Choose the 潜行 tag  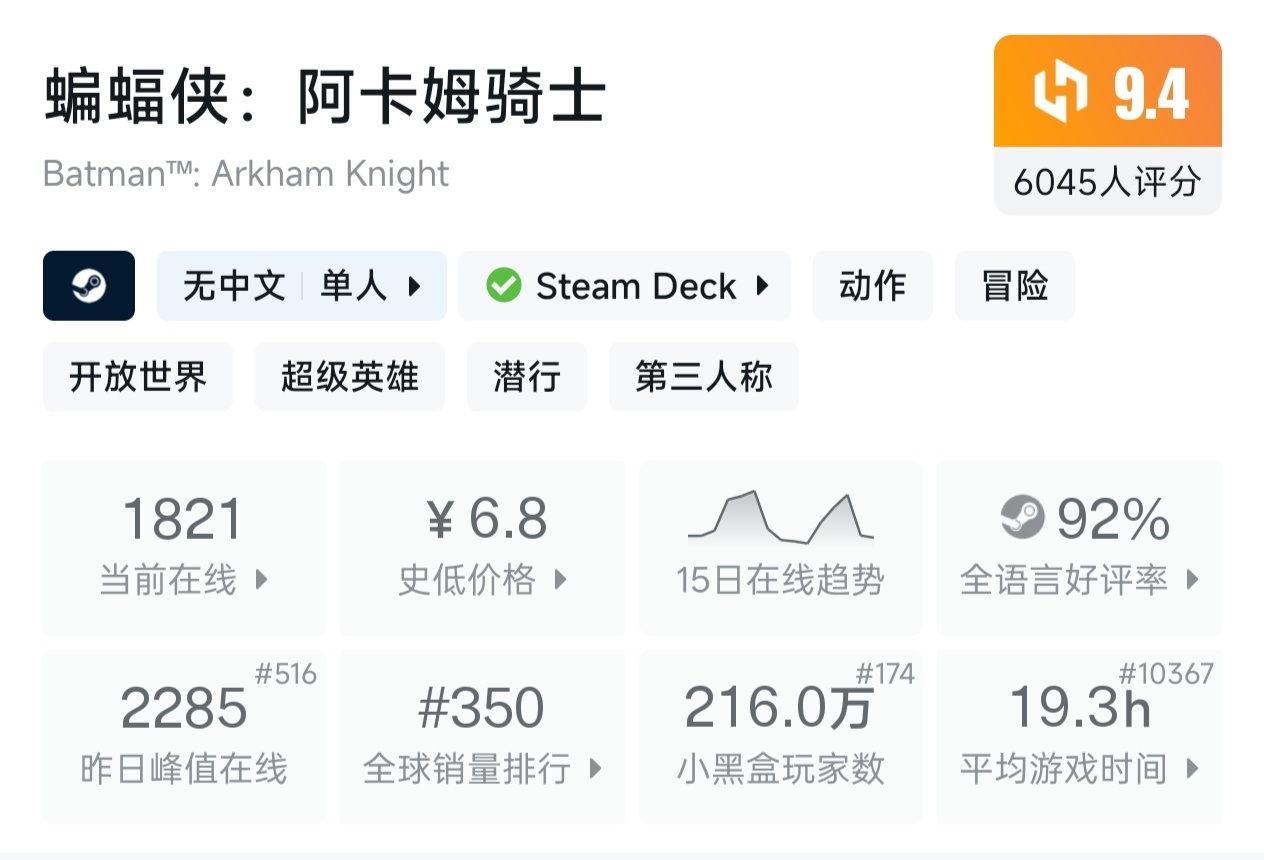pyautogui.click(x=526, y=377)
